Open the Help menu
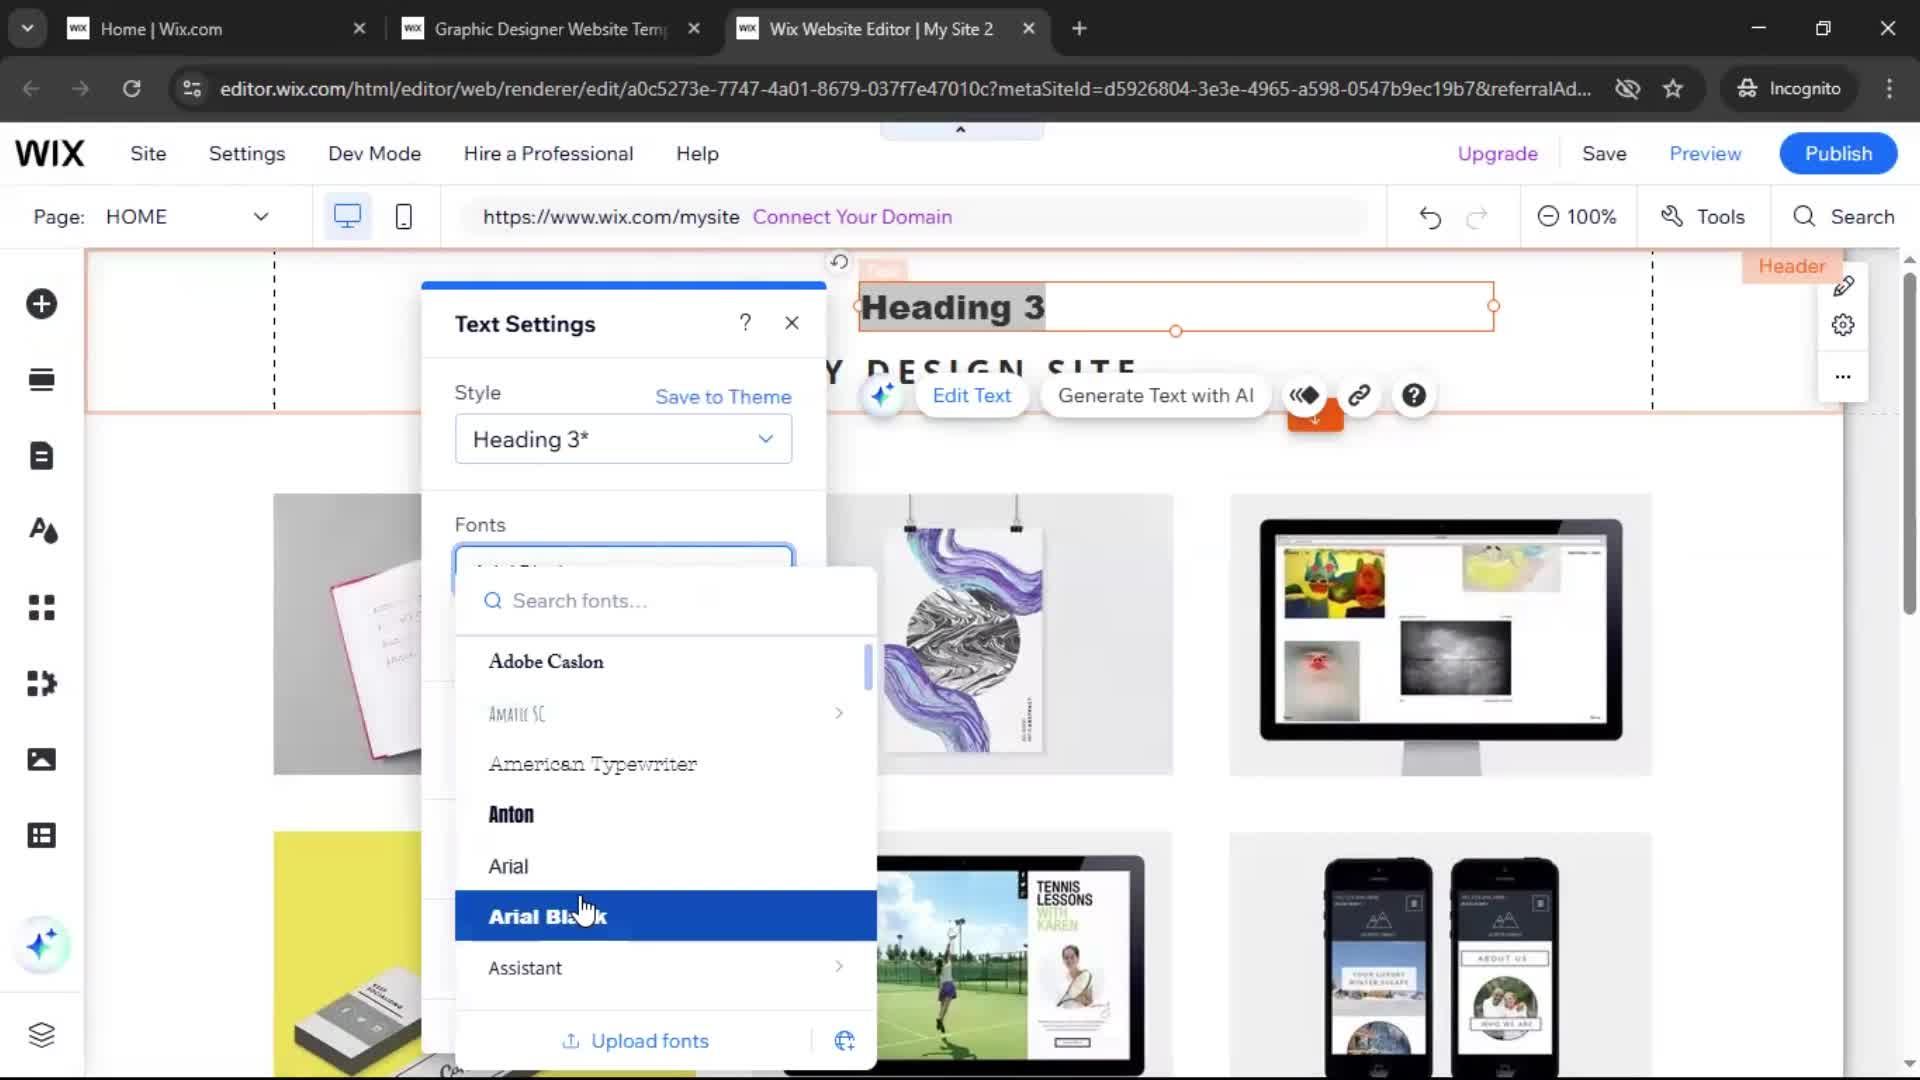 (697, 154)
